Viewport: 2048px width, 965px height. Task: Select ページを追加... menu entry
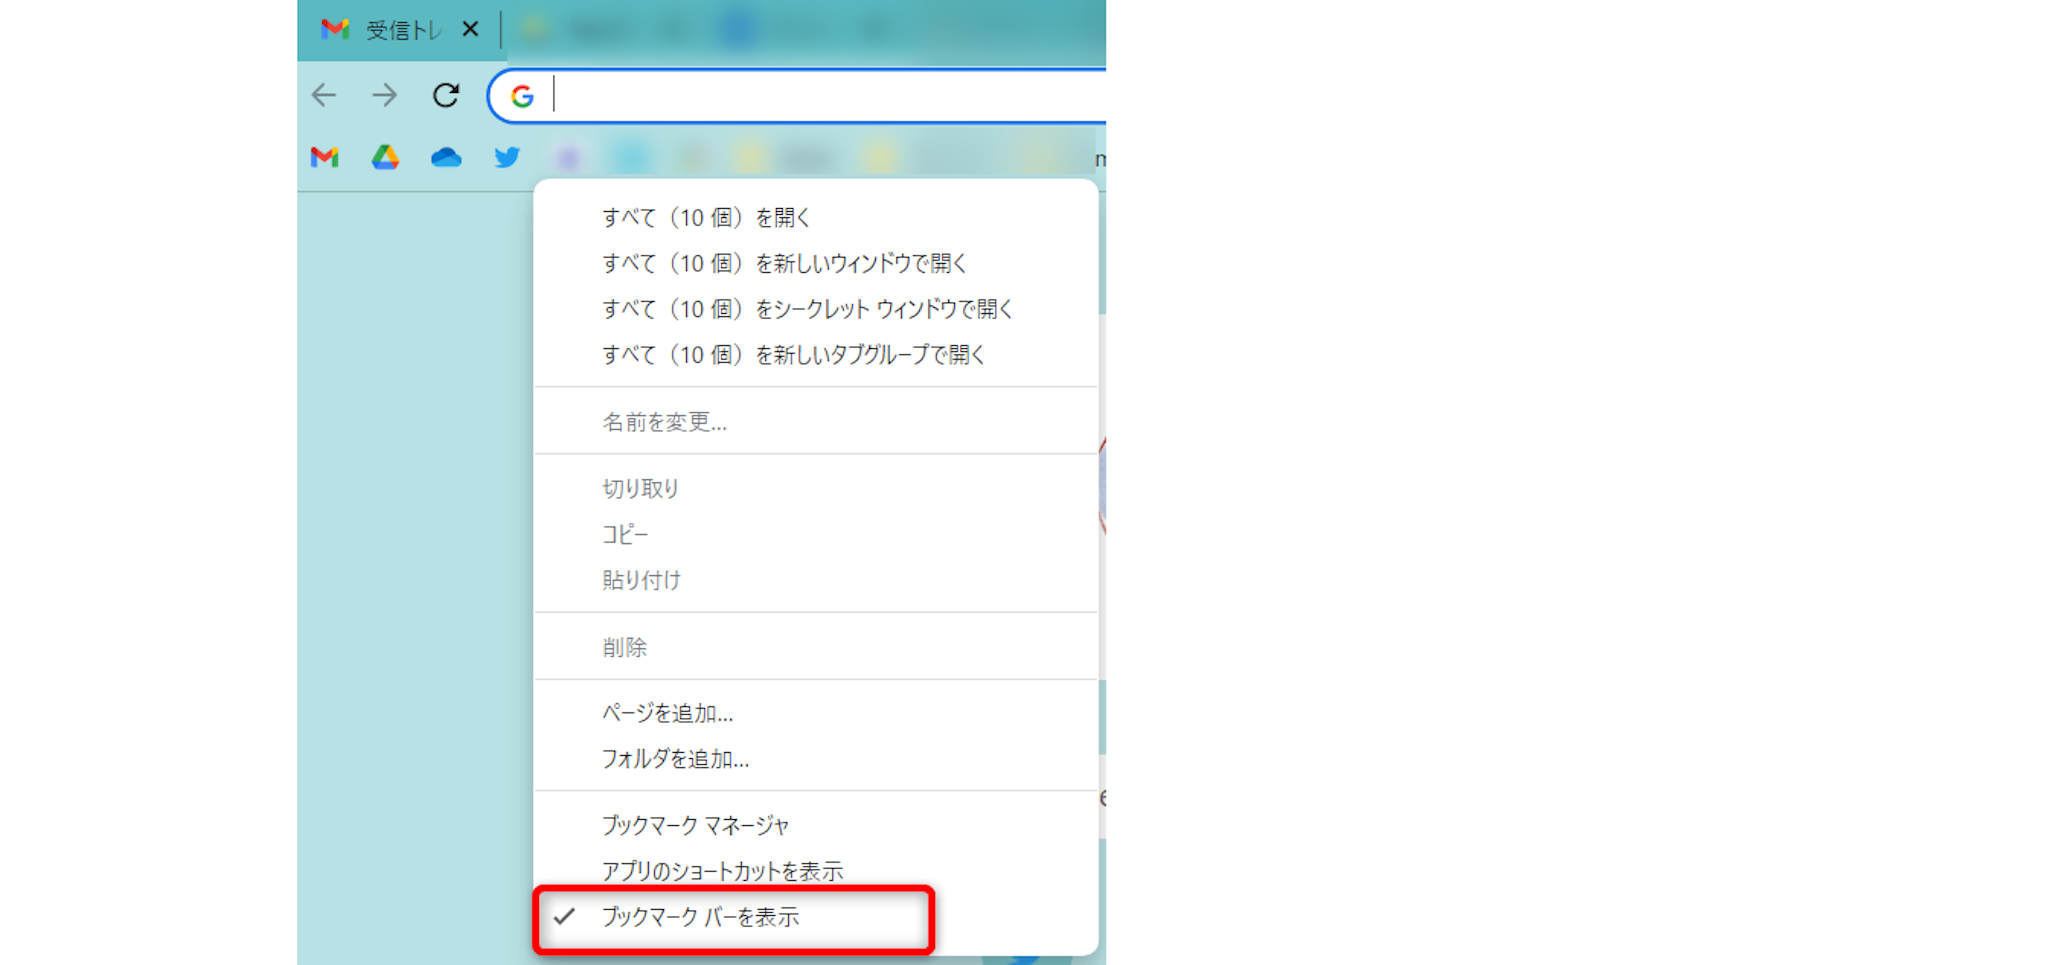click(x=667, y=714)
